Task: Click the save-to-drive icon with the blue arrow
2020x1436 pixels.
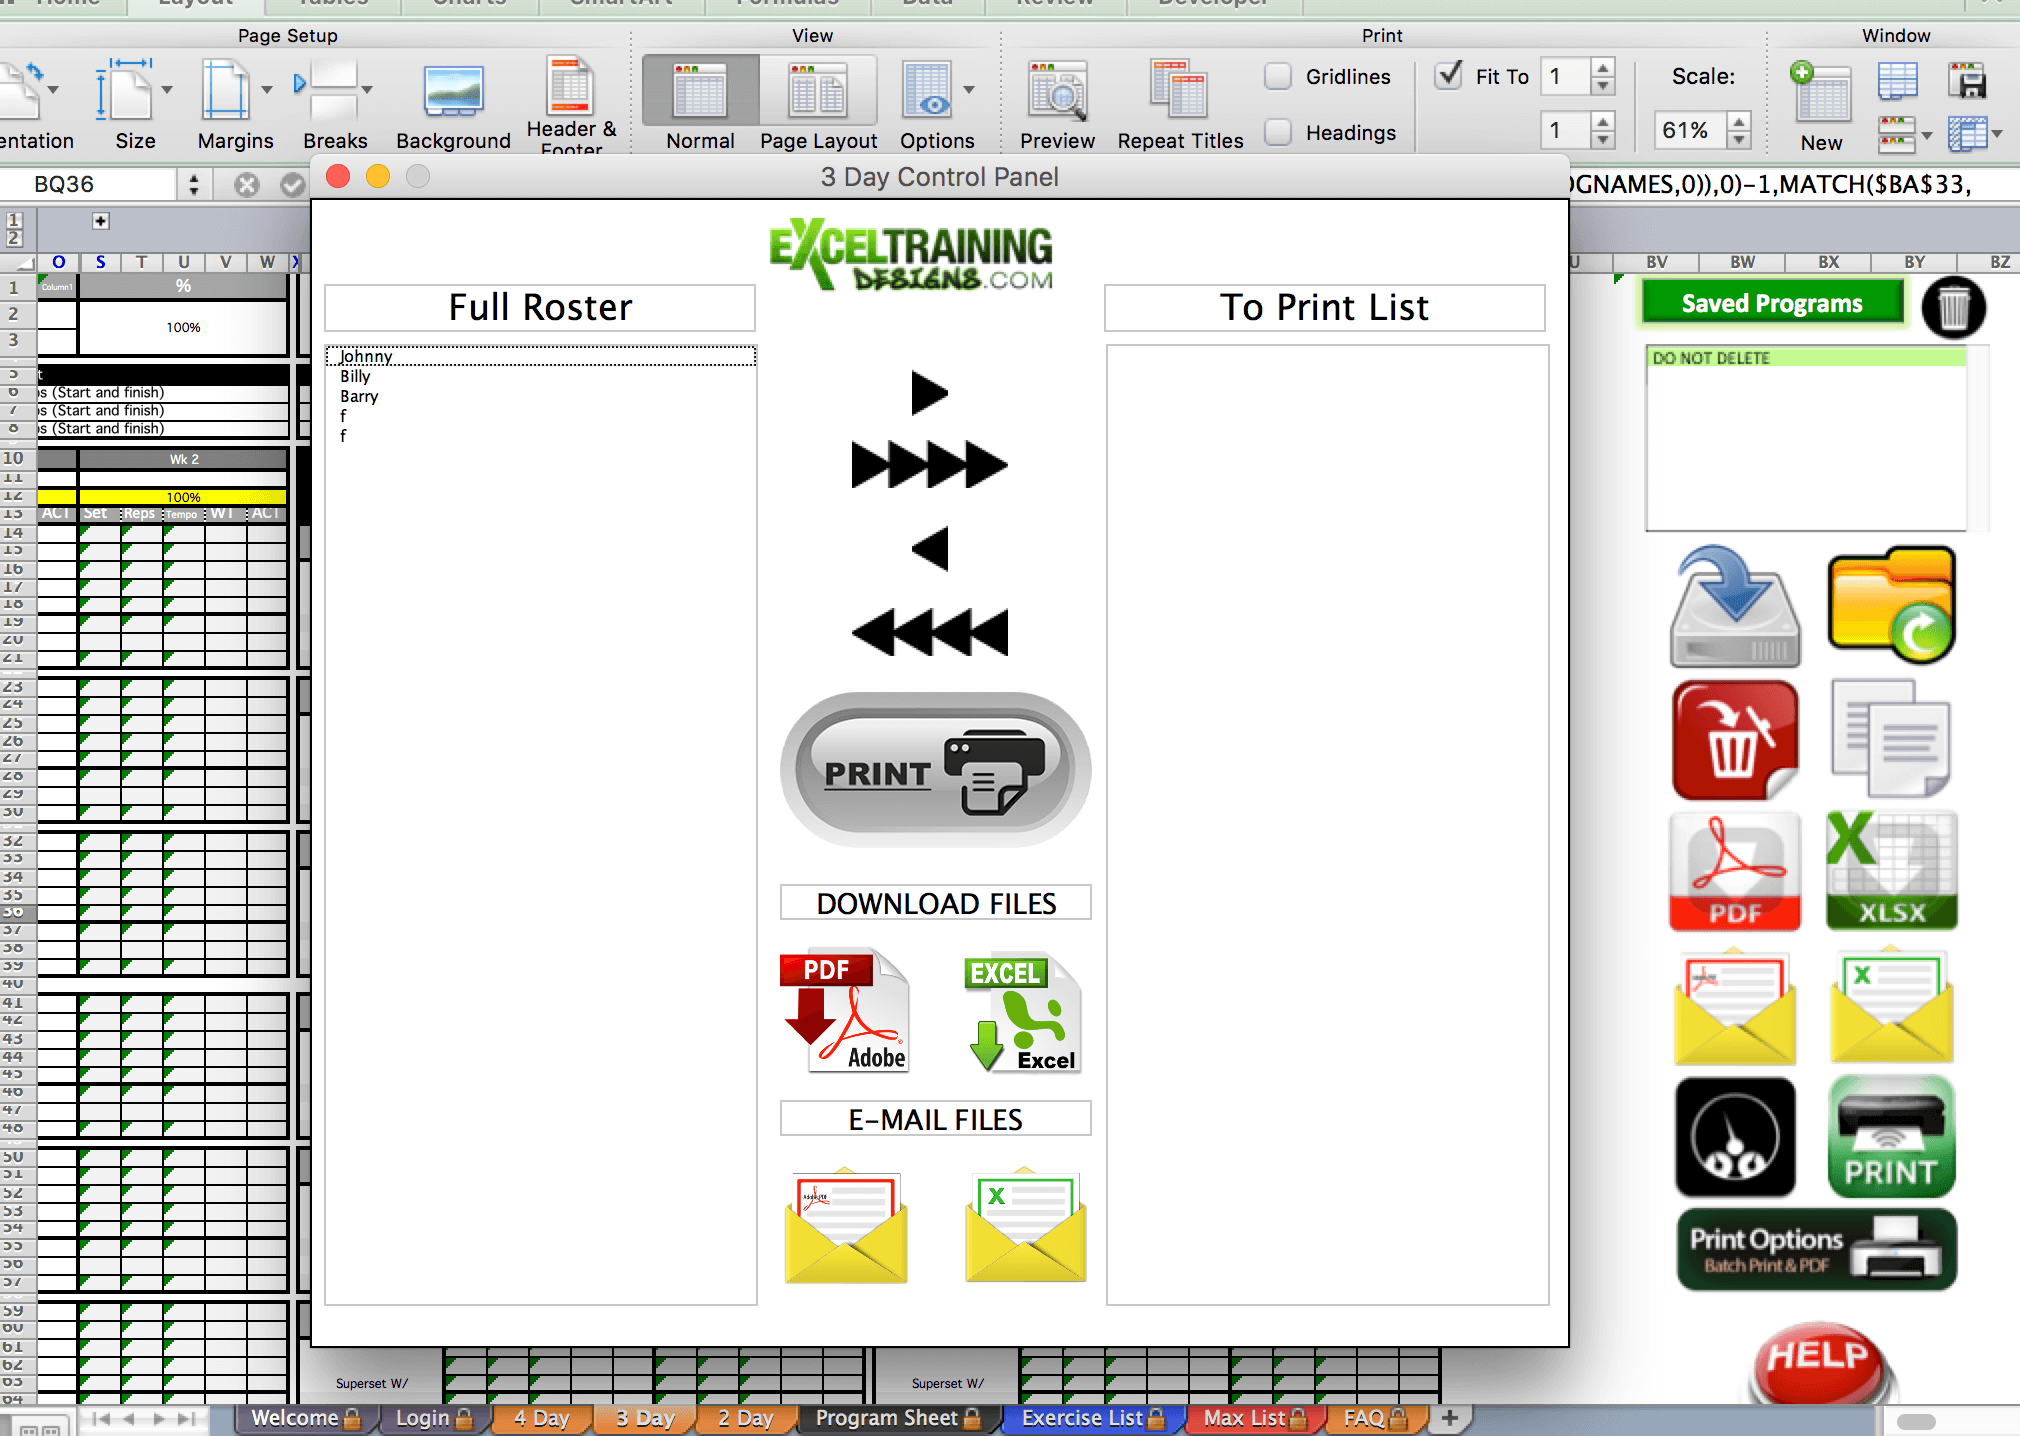Action: pos(1735,606)
